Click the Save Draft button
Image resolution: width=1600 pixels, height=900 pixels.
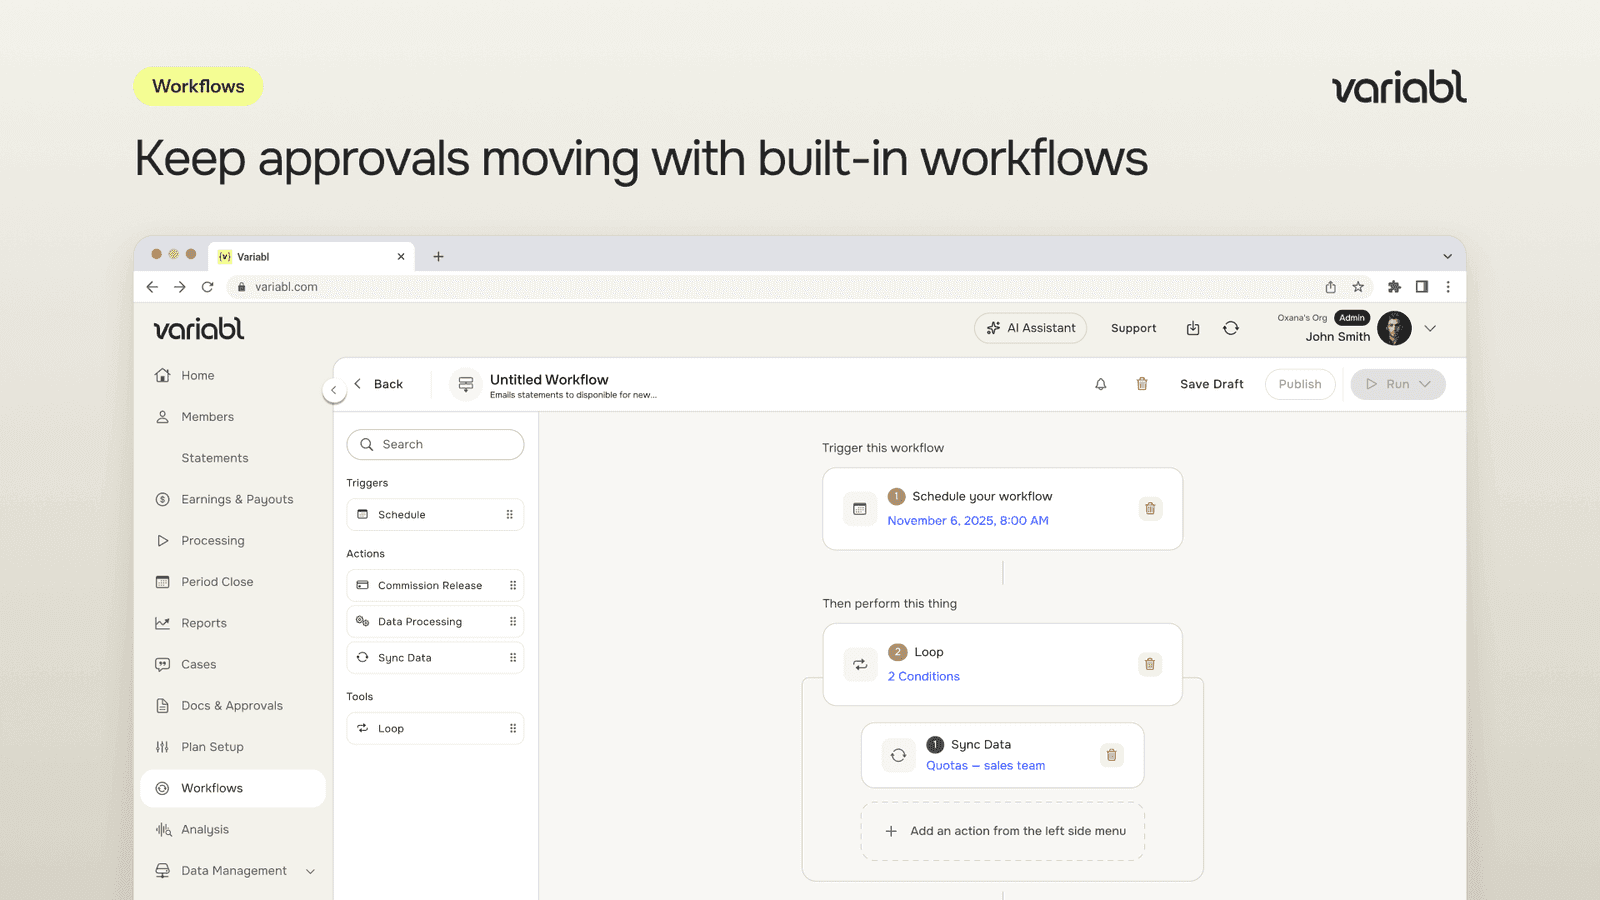point(1212,384)
